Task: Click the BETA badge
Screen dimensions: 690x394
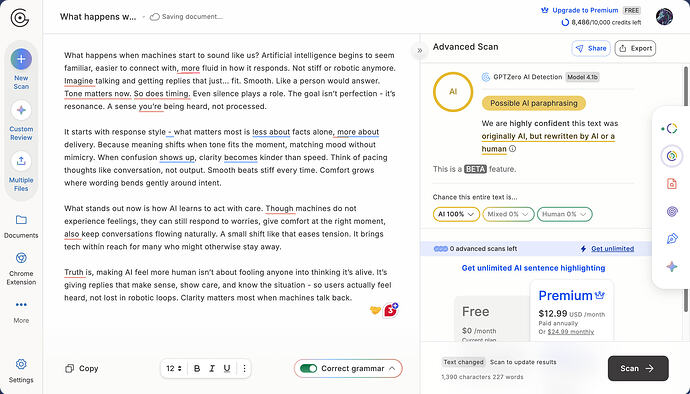Action: (x=475, y=169)
